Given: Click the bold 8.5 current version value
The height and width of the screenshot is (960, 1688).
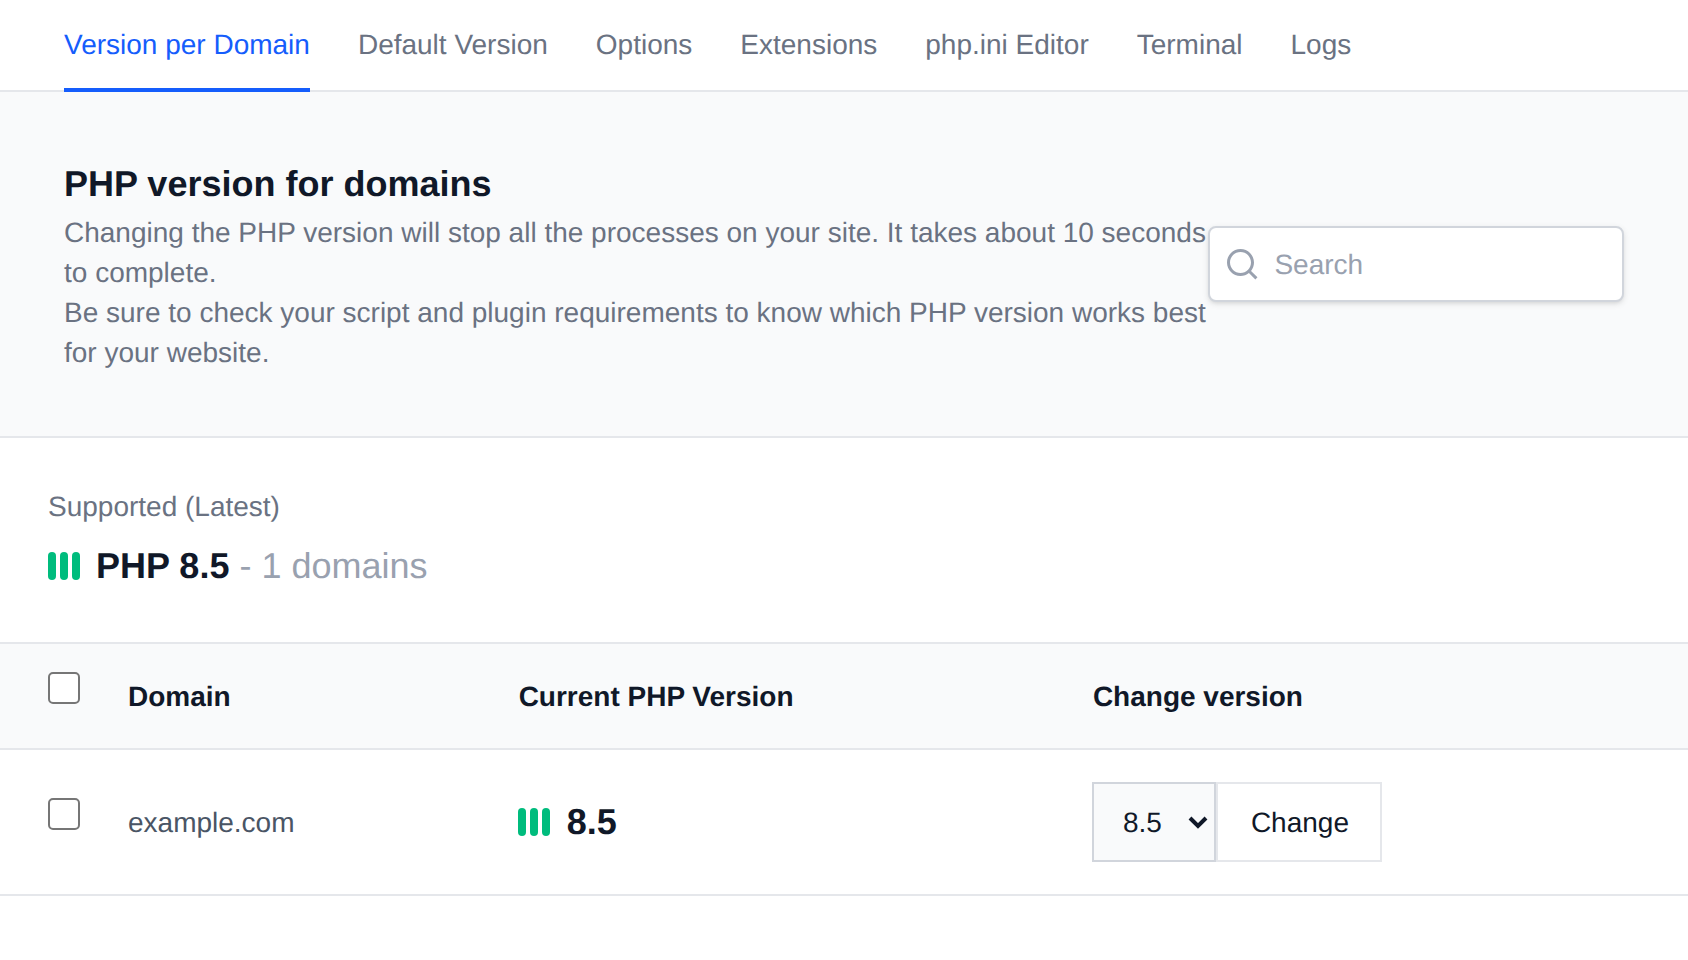Looking at the screenshot, I should [592, 822].
